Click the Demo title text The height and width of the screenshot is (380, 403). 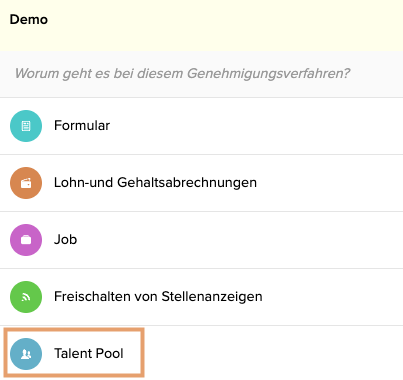29,20
